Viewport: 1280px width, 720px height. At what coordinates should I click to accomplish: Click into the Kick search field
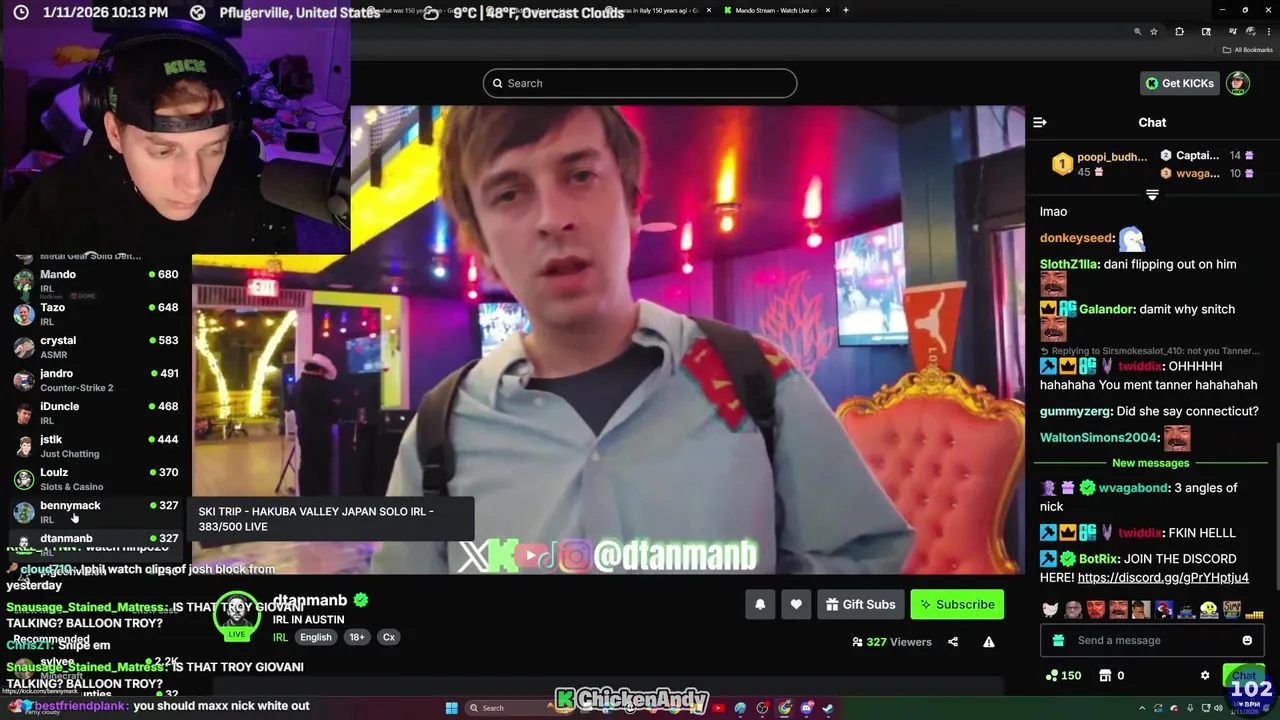tap(640, 83)
